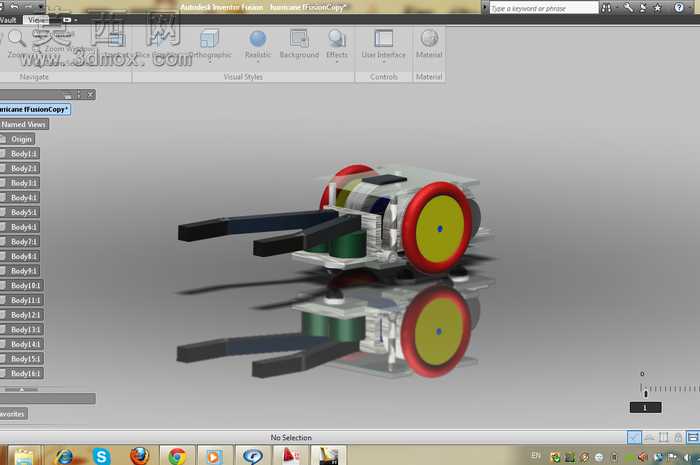Viewport: 700px width, 465px height.
Task: Open the Effects dropdown arrow
Action: point(337,61)
